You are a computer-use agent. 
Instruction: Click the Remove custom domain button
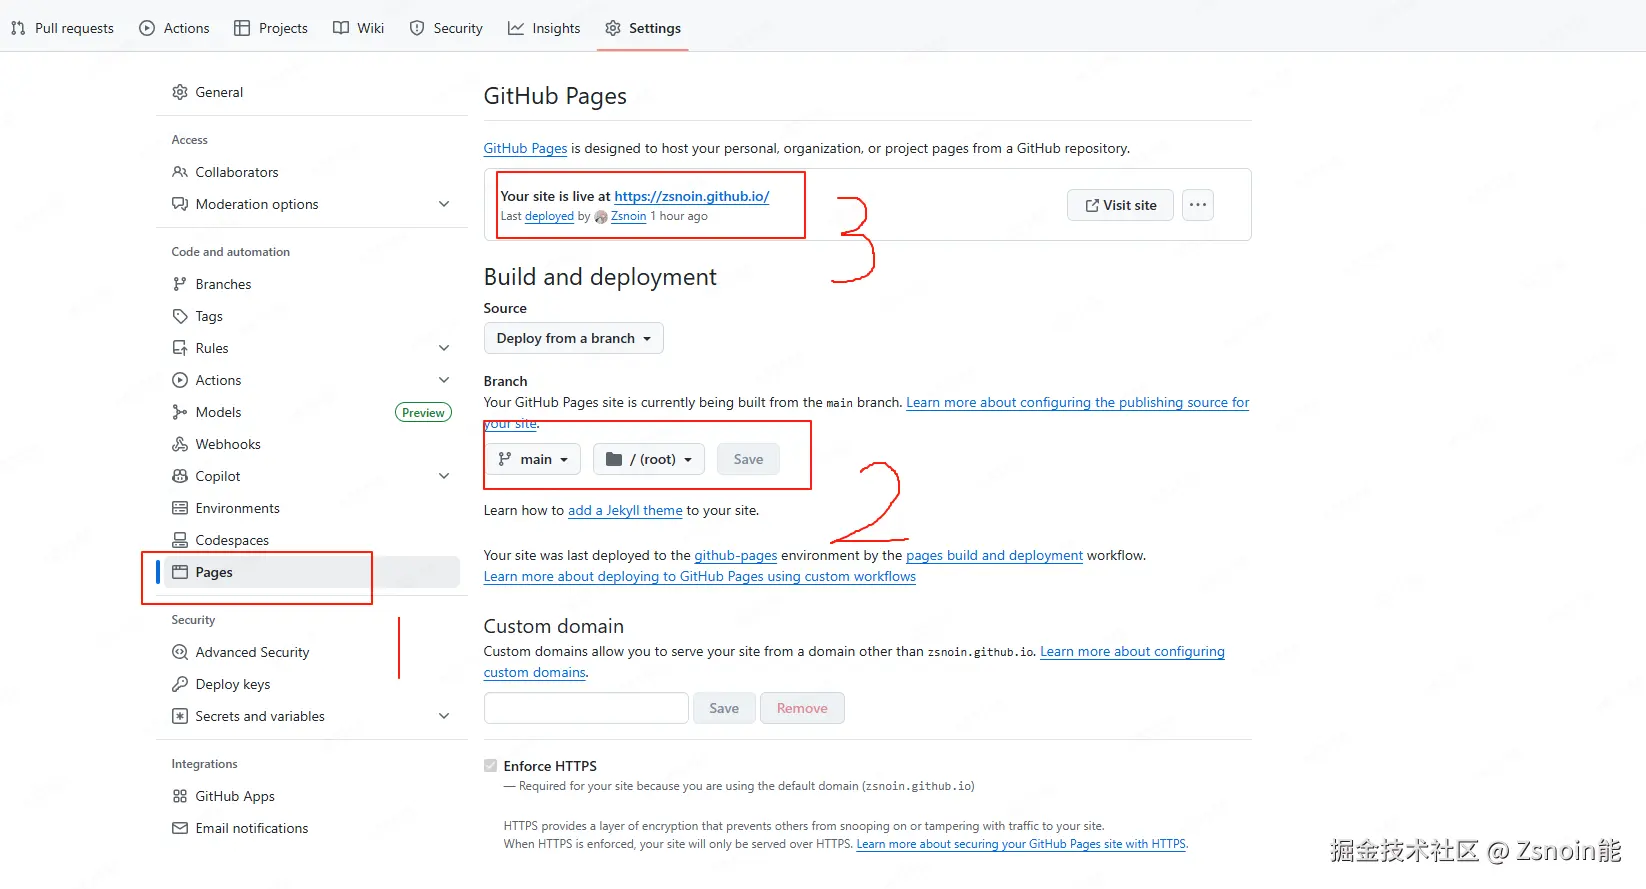click(802, 708)
